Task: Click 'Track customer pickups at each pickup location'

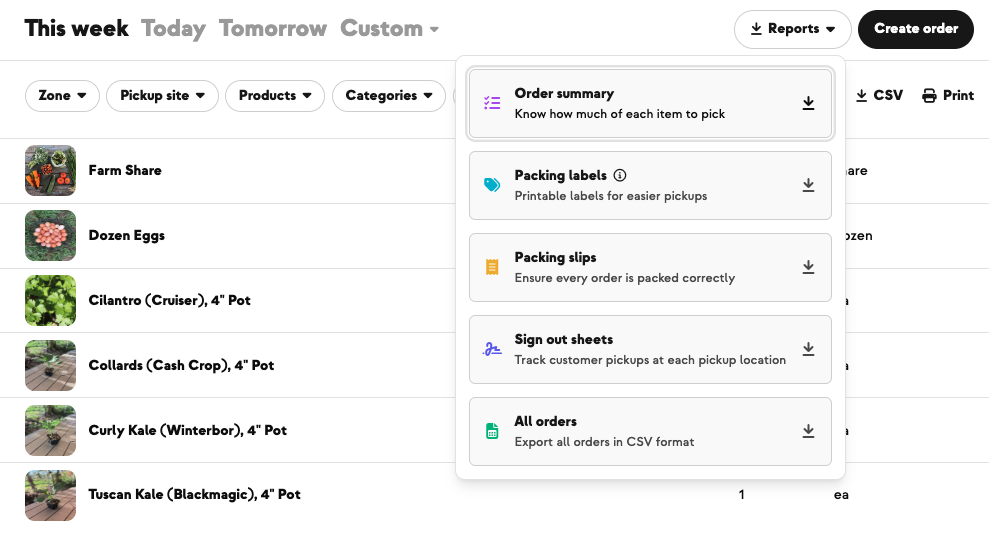Action: [650, 360]
